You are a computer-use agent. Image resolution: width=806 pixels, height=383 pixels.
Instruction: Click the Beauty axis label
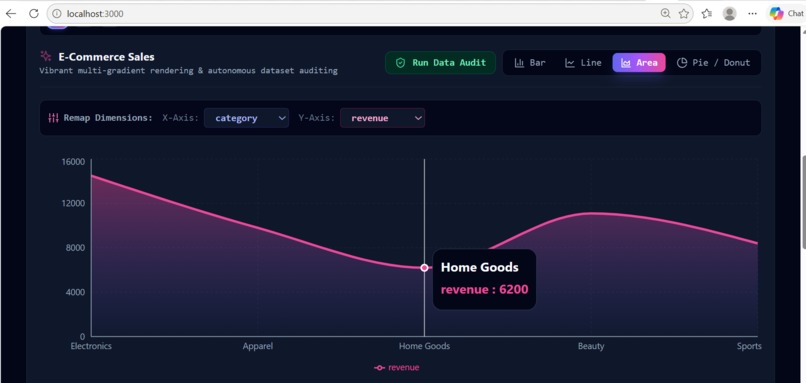point(591,346)
